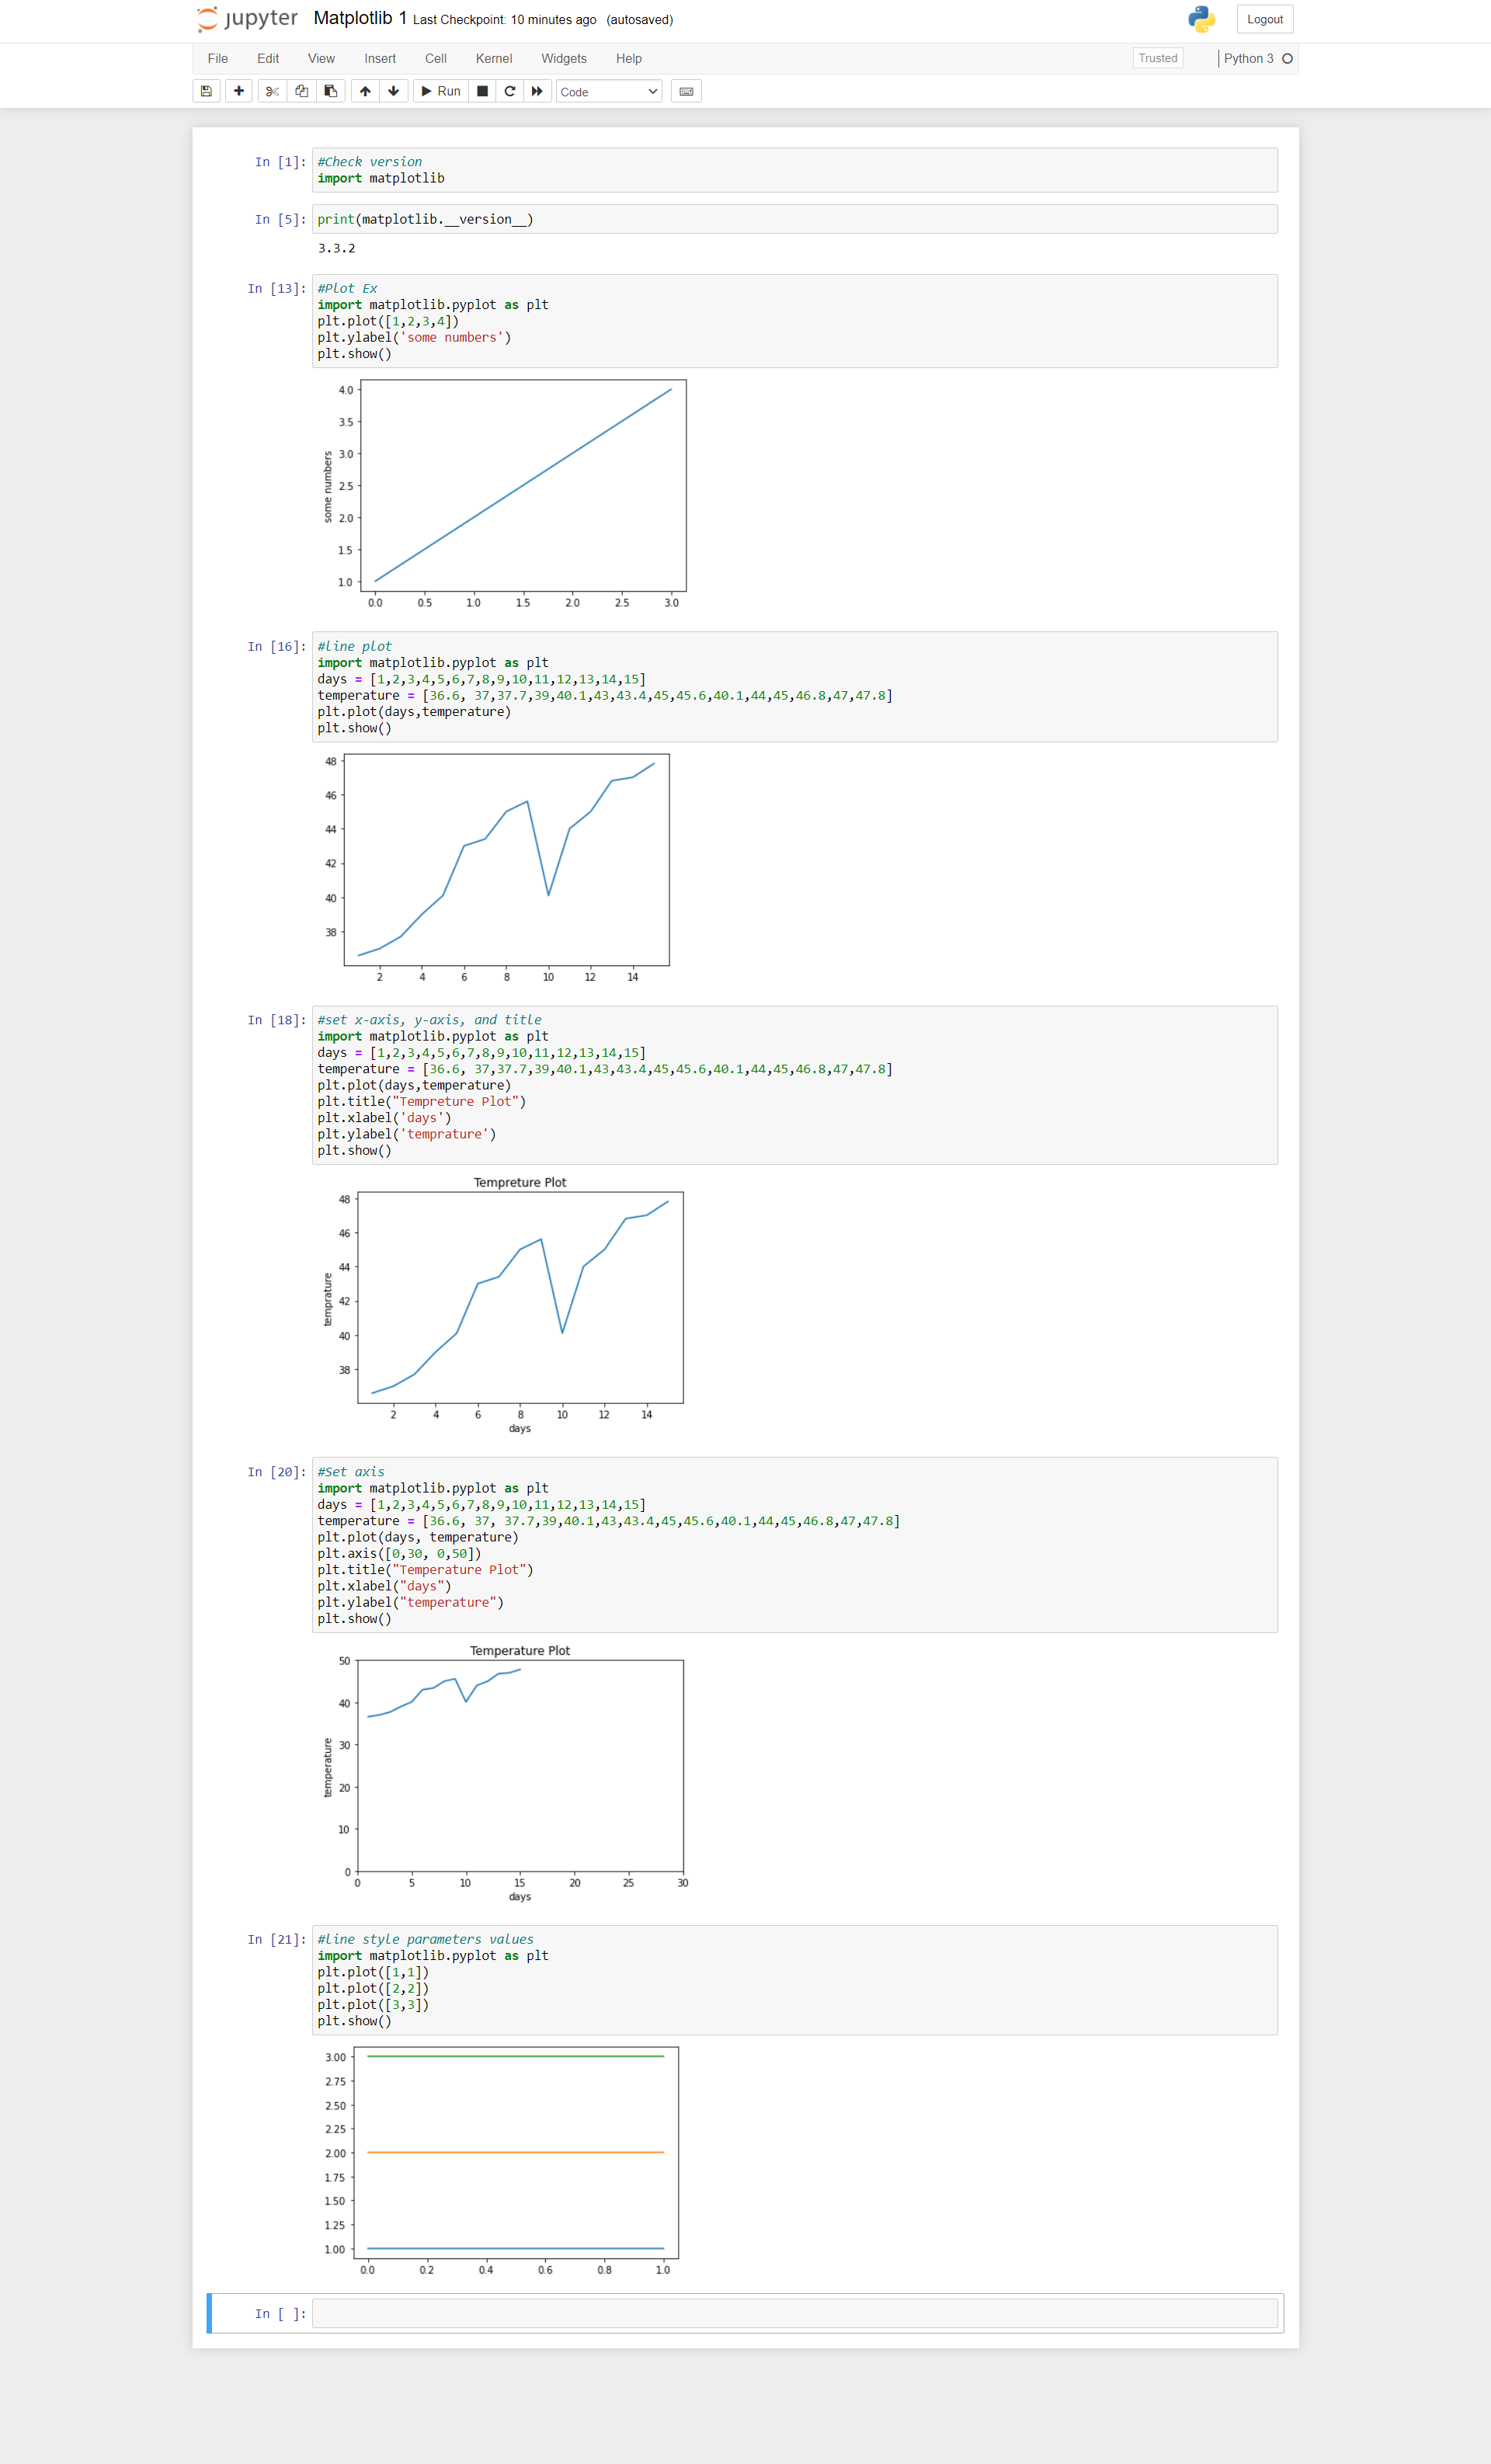Click the Logout button
The height and width of the screenshot is (2464, 1491).
coord(1264,19)
